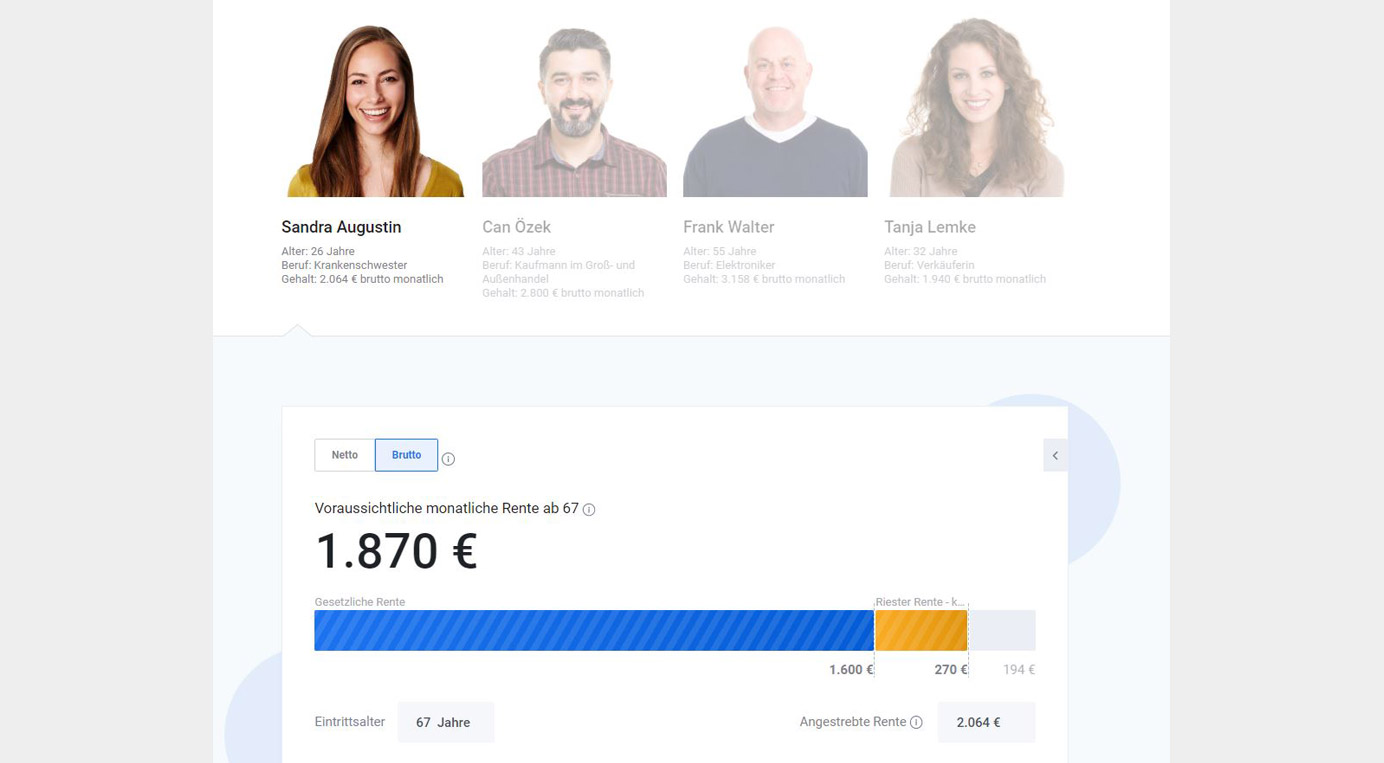
Task: Open the Frank Walter persona tab
Action: click(x=729, y=227)
